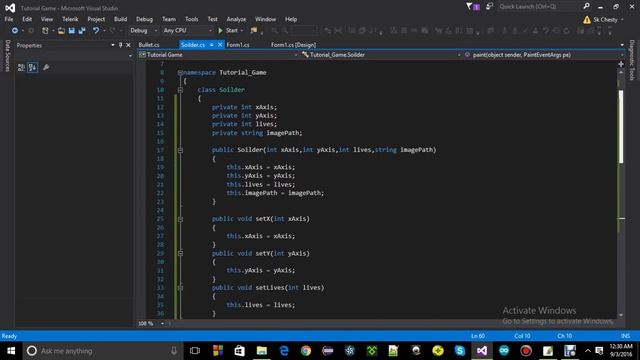Click the Property Pages wrench icon

[46, 67]
